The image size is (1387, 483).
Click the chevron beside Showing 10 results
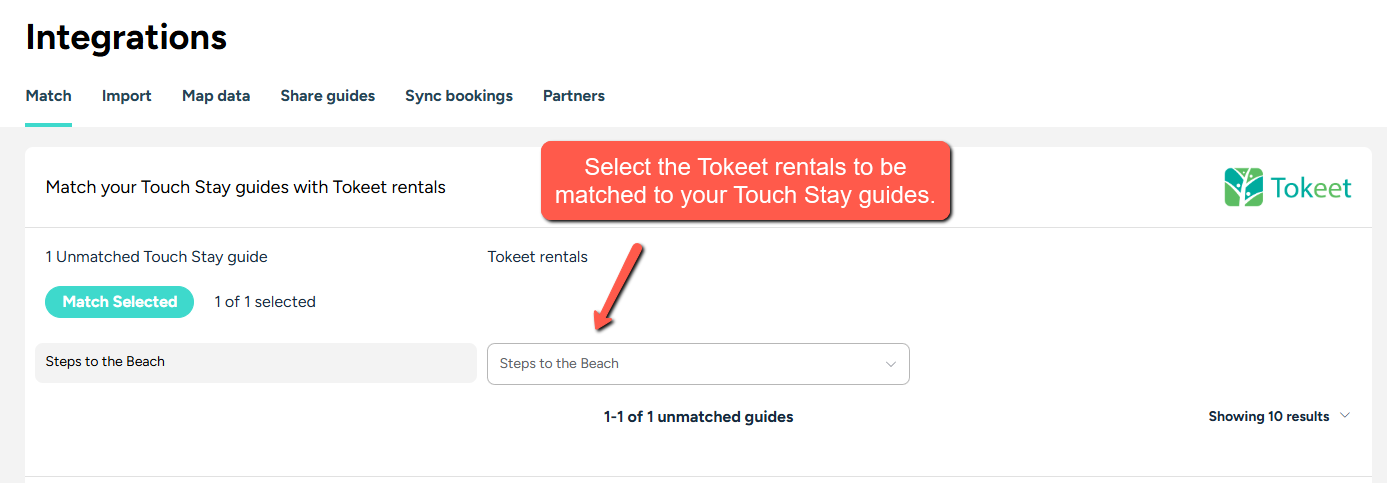coord(1345,416)
